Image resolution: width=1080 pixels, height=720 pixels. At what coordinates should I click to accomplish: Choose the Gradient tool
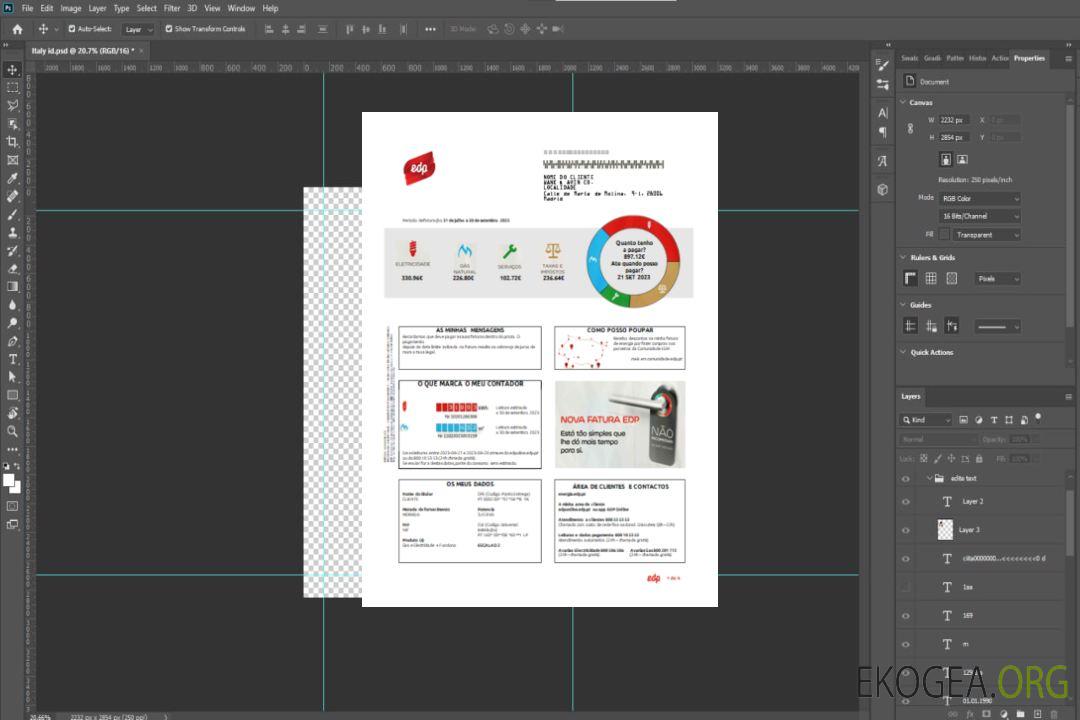(x=12, y=287)
